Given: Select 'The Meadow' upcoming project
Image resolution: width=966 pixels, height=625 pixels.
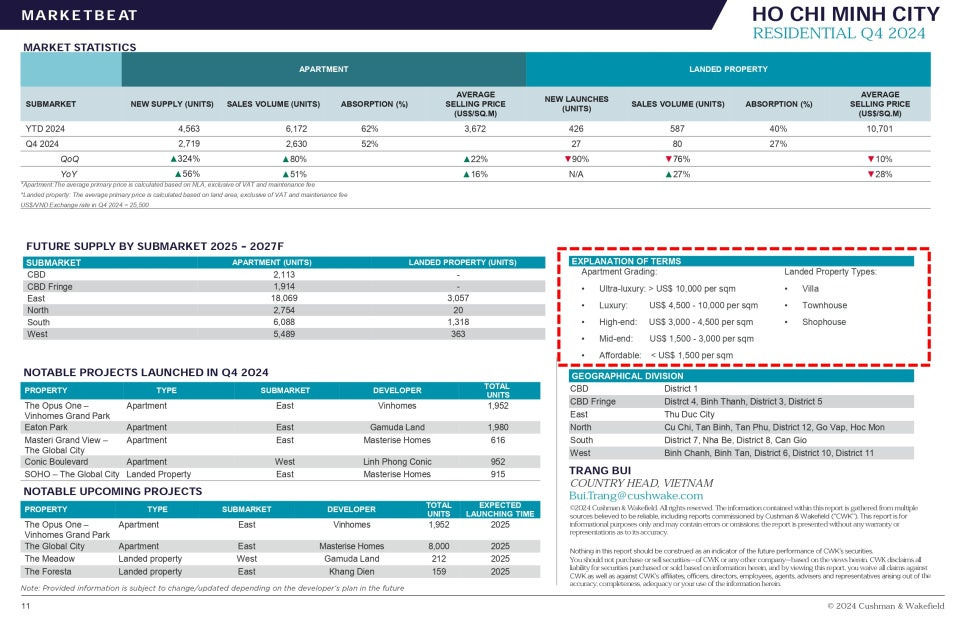Looking at the screenshot, I should 49,558.
